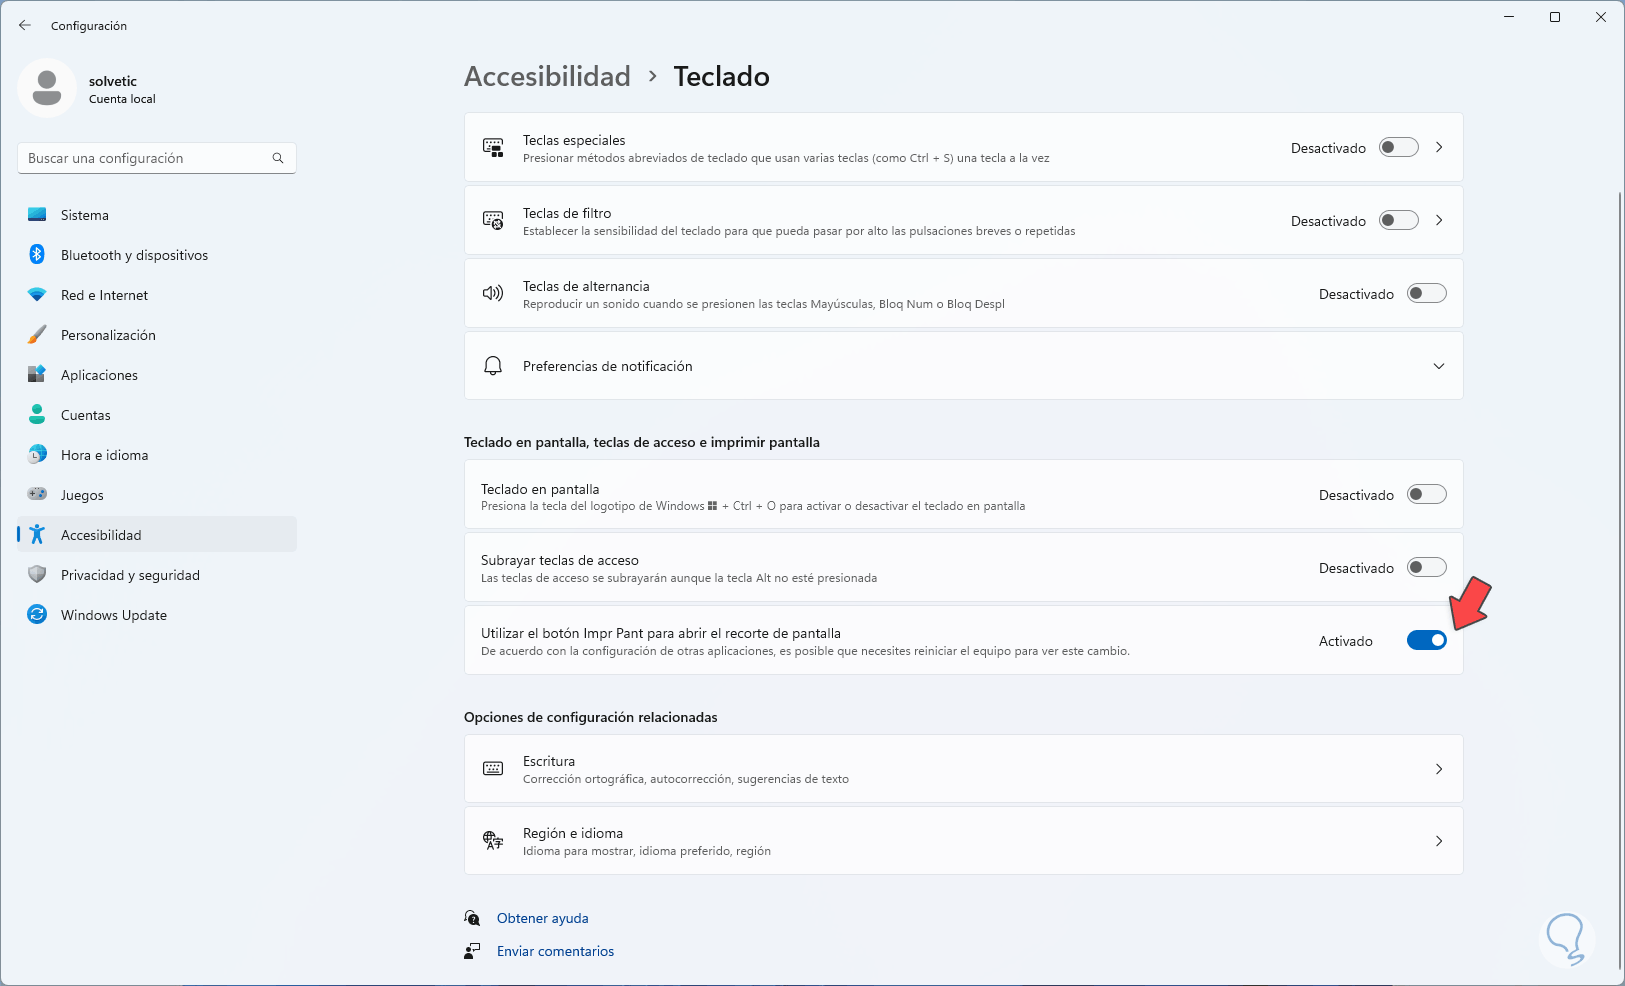The image size is (1625, 986).
Task: Enable the Teclas especiales toggle
Action: [x=1398, y=148]
